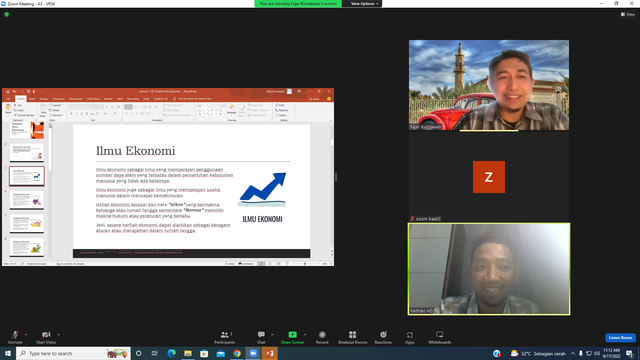Open Microsoft Edge from the taskbar
640x360 pixels.
click(x=171, y=353)
